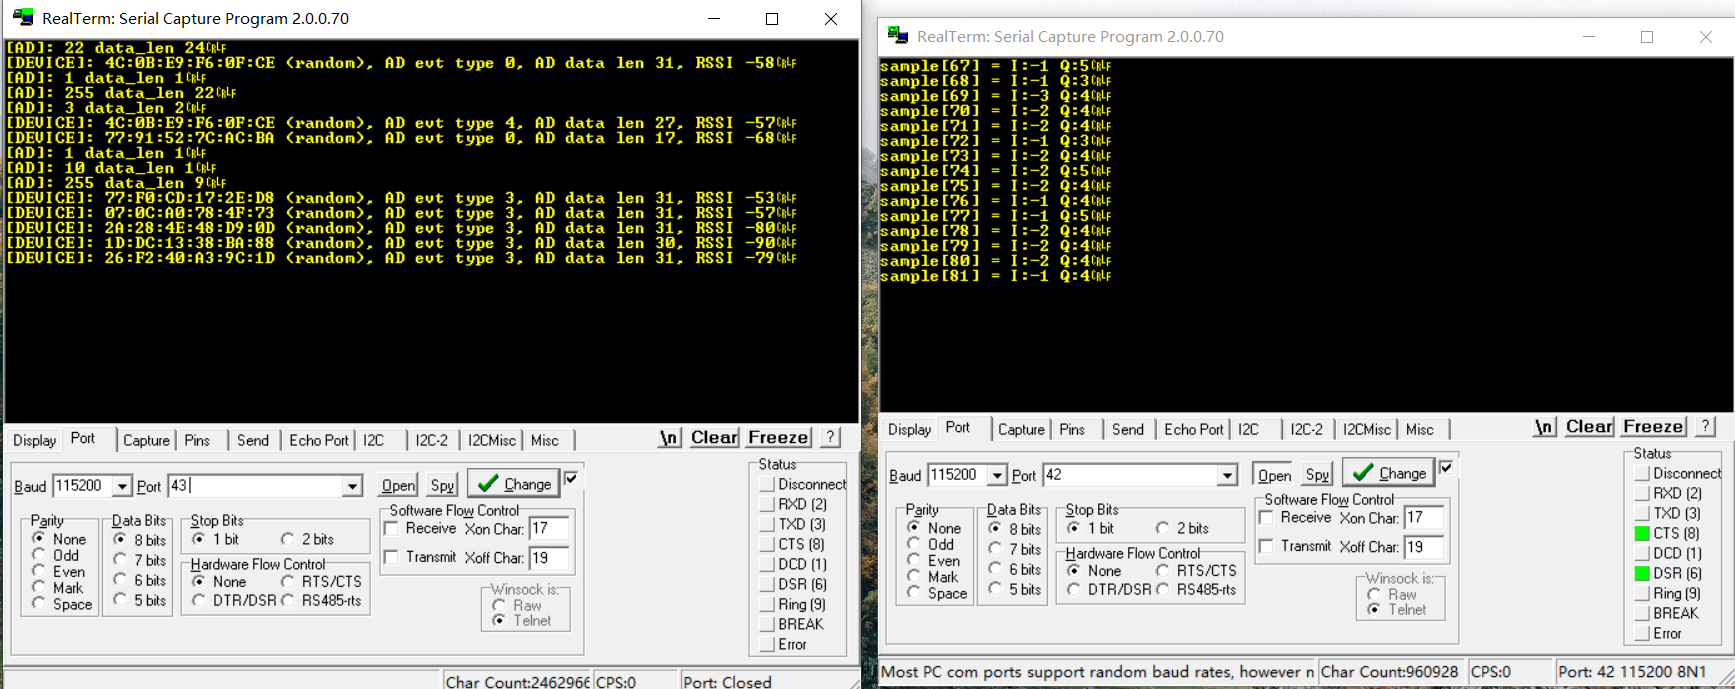
Task: Open the Pins tab in the port 42 window
Action: pyautogui.click(x=1072, y=429)
